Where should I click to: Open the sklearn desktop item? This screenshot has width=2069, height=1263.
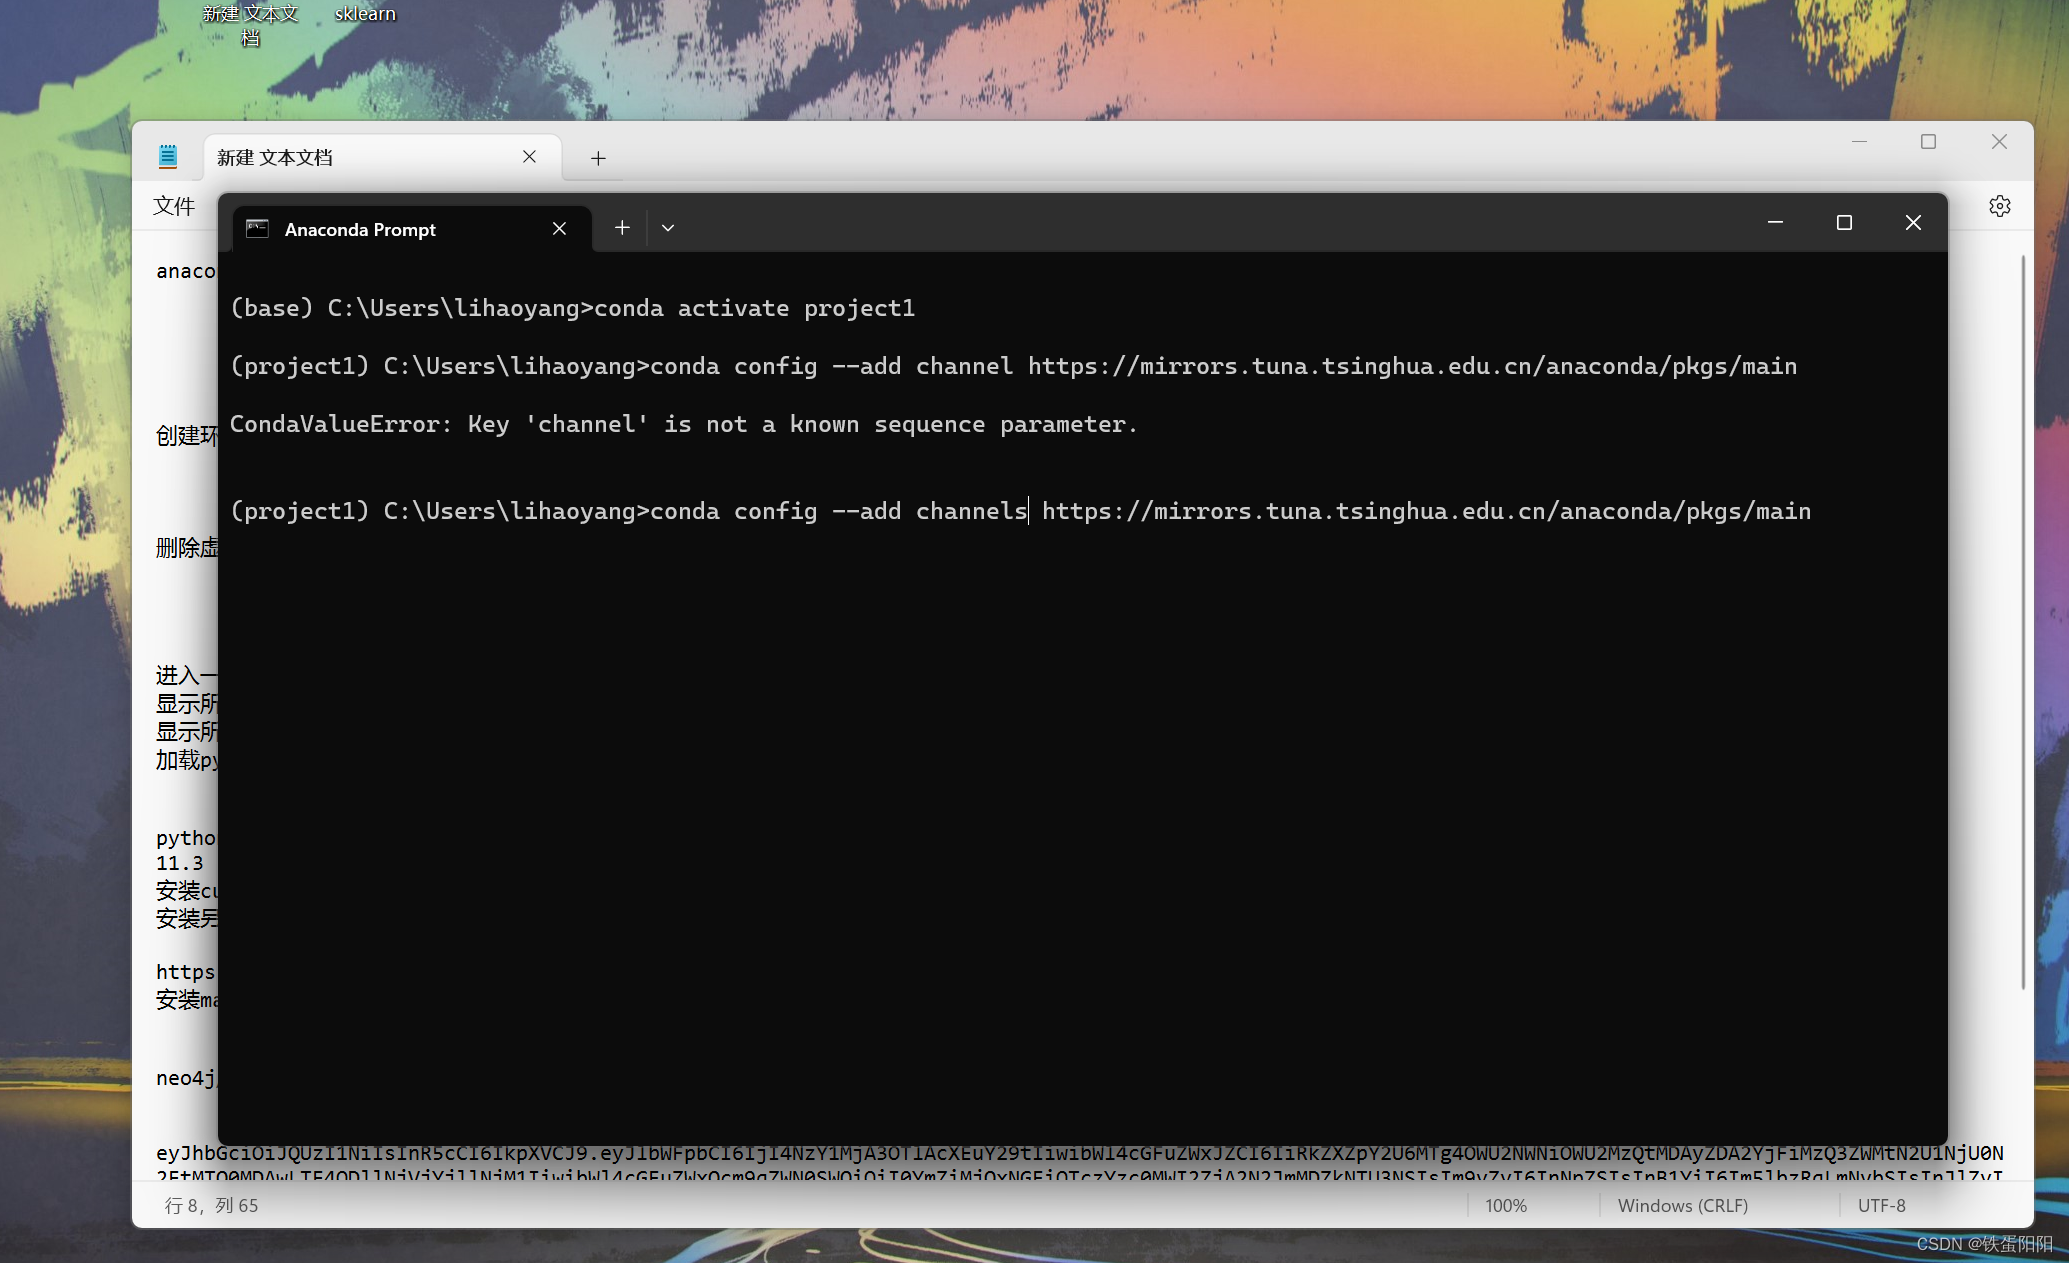pos(365,14)
